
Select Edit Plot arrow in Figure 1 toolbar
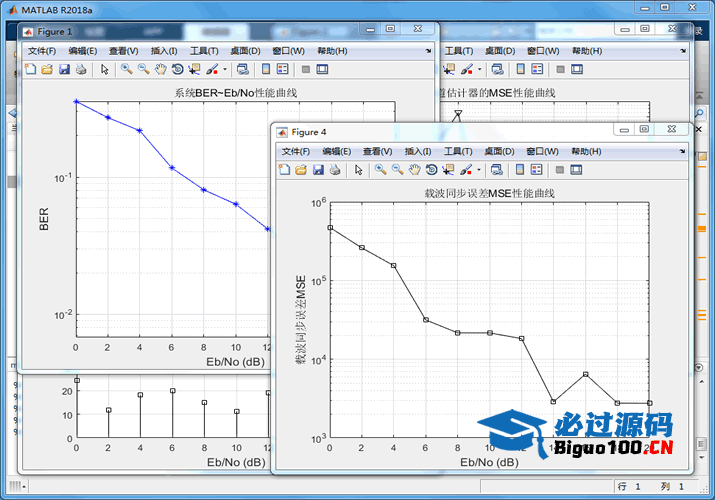click(x=104, y=69)
